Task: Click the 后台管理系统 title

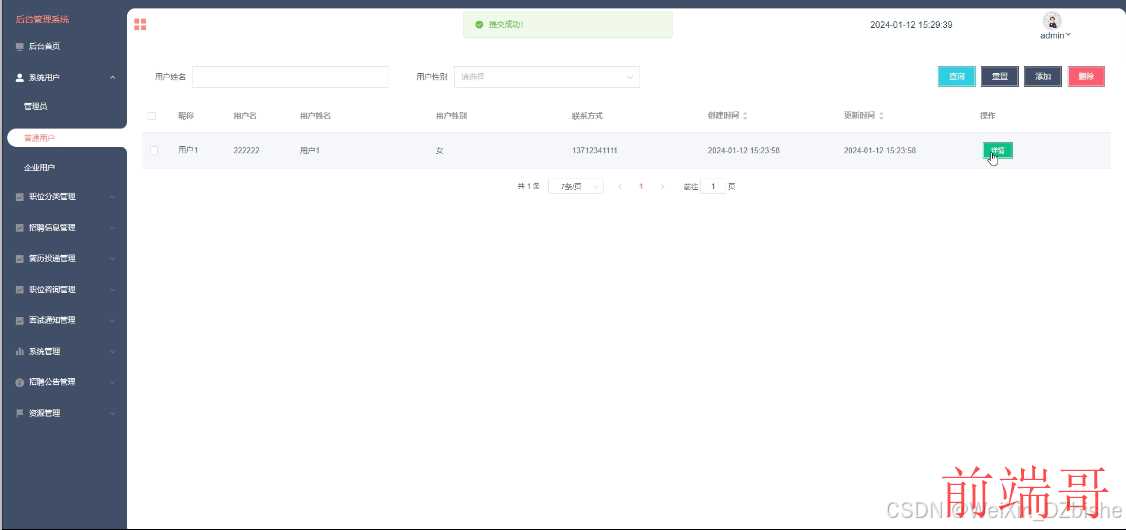Action: point(42,19)
